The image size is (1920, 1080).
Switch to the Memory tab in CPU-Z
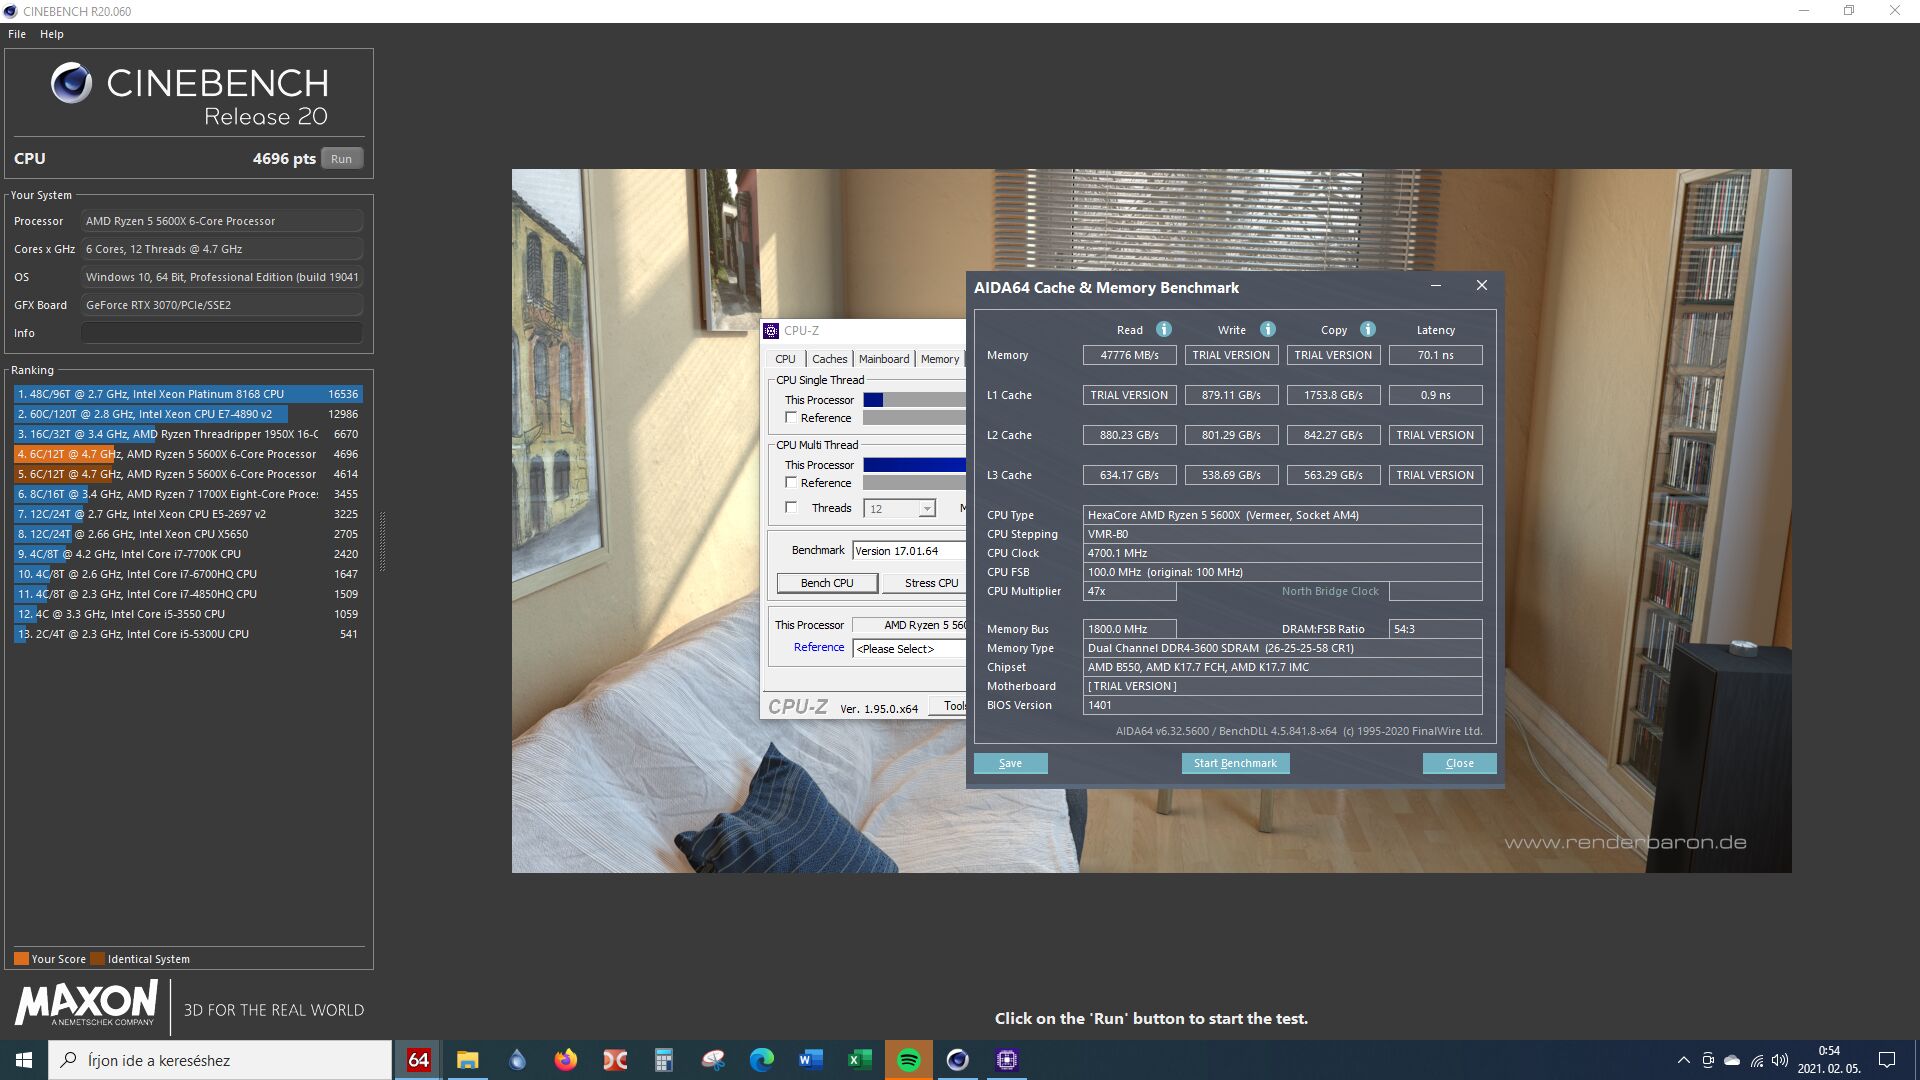pyautogui.click(x=940, y=359)
